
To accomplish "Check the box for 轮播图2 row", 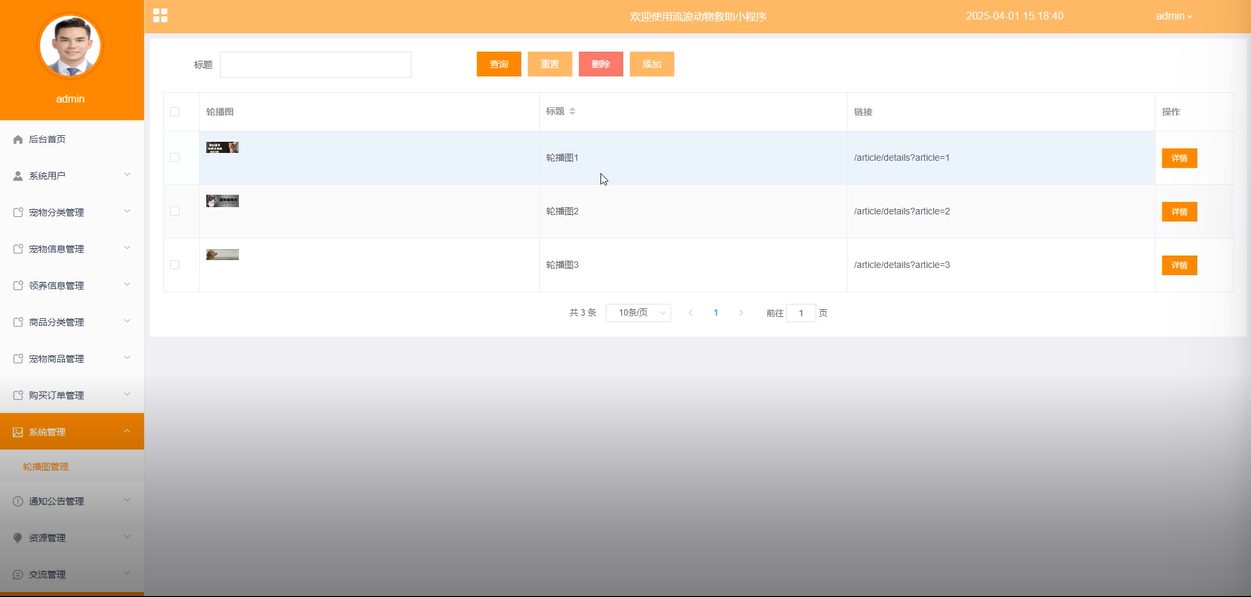I will pos(175,211).
